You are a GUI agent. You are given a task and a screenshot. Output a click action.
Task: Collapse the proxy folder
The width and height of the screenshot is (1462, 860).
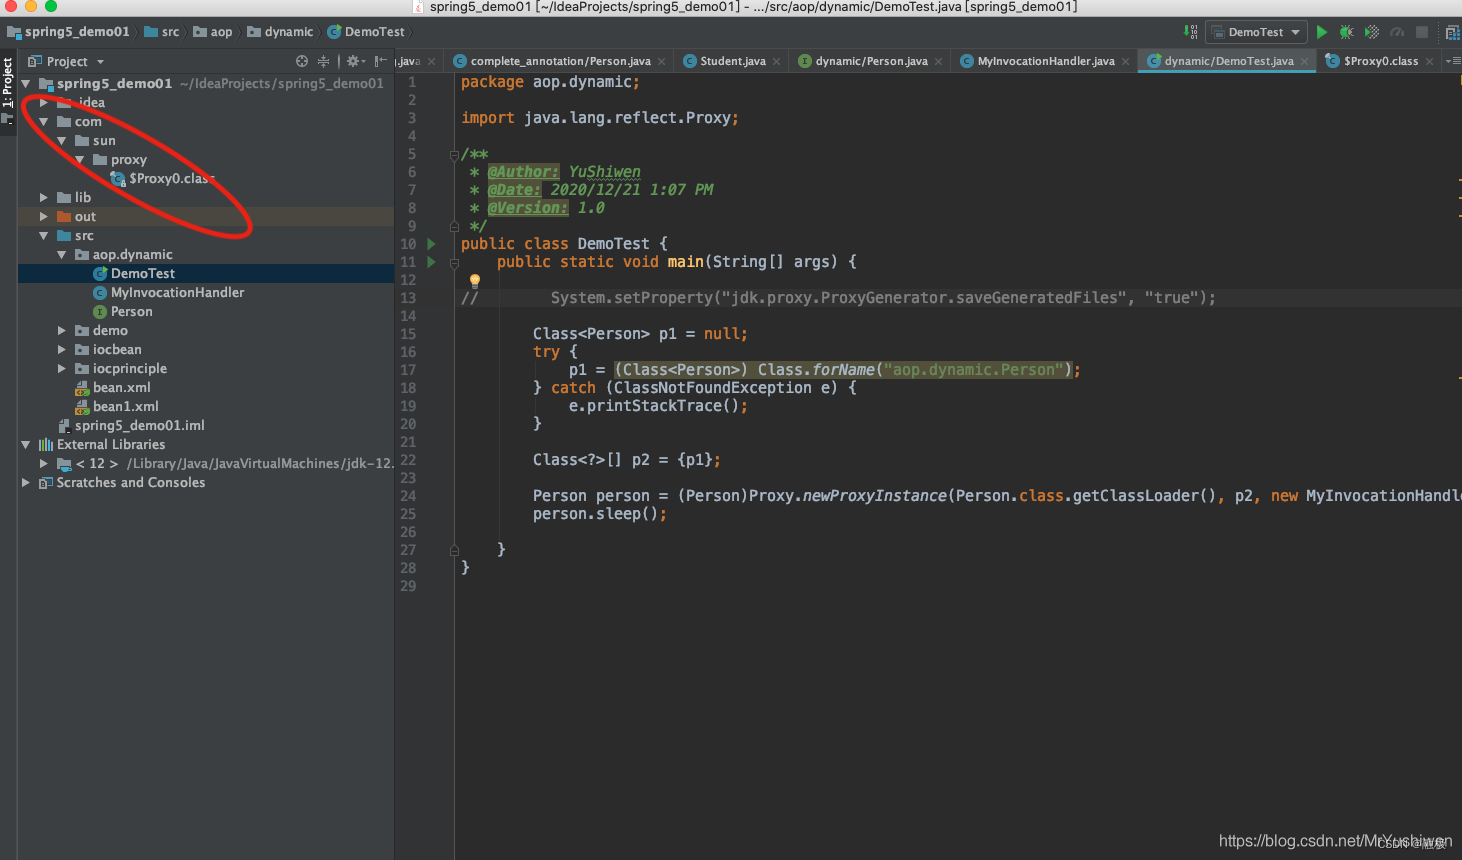click(80, 160)
